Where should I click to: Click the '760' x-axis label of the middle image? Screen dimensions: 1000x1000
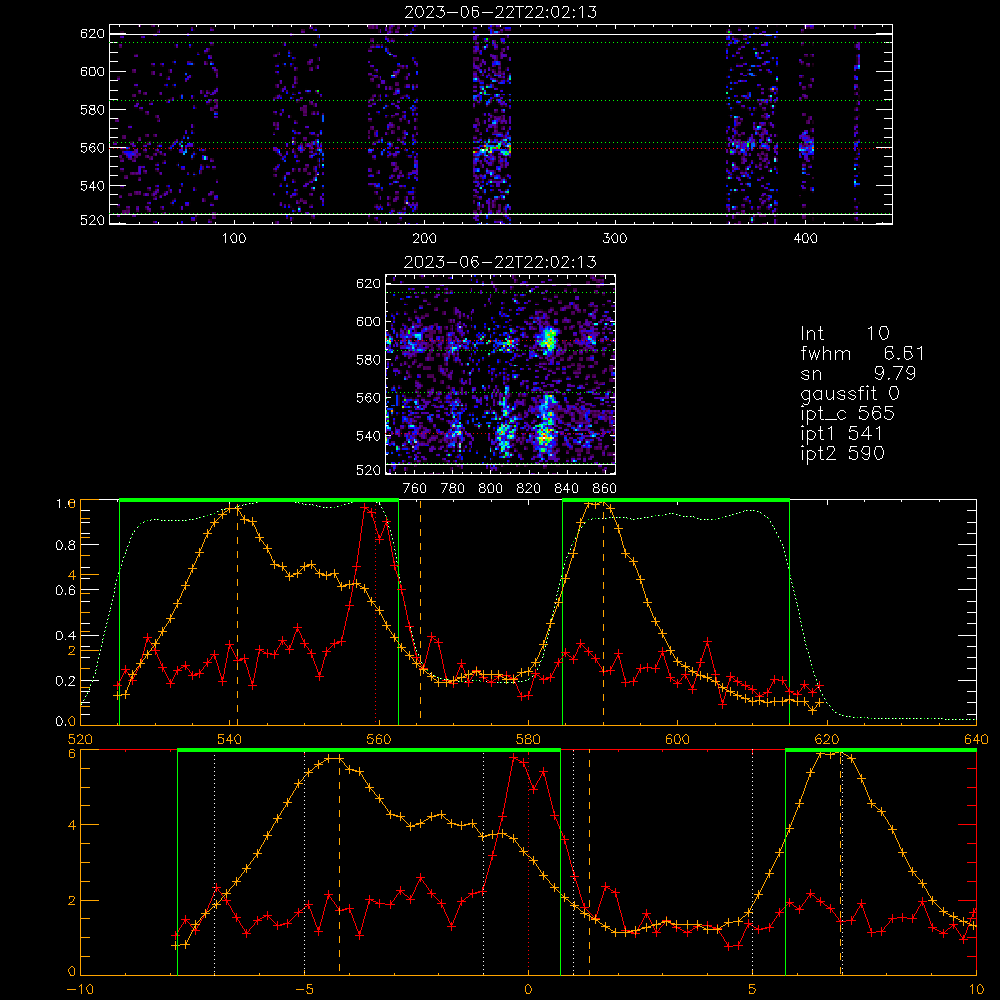pos(415,489)
